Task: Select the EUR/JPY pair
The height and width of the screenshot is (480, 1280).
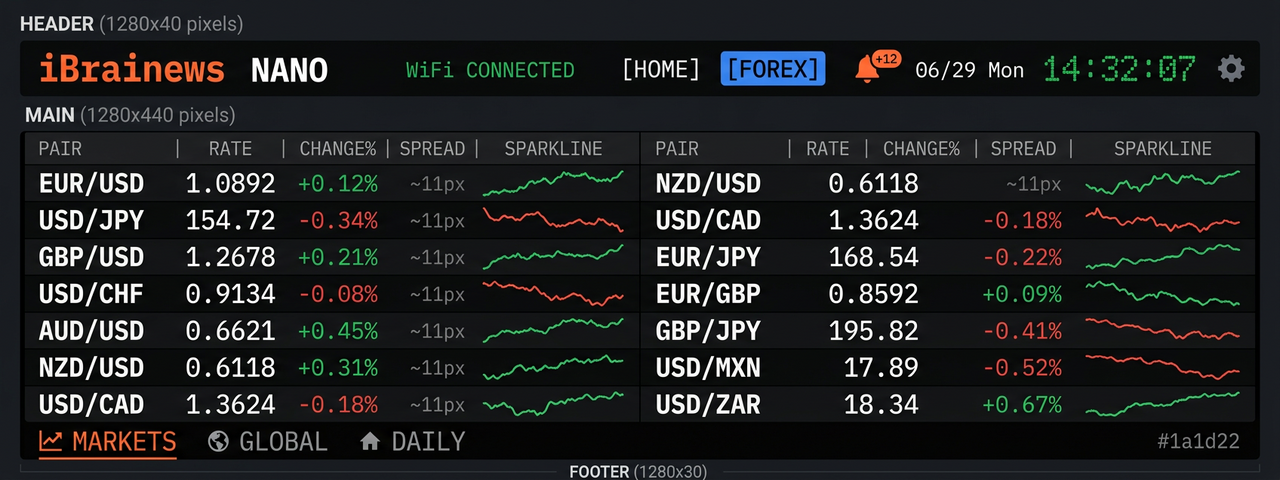Action: tap(708, 257)
